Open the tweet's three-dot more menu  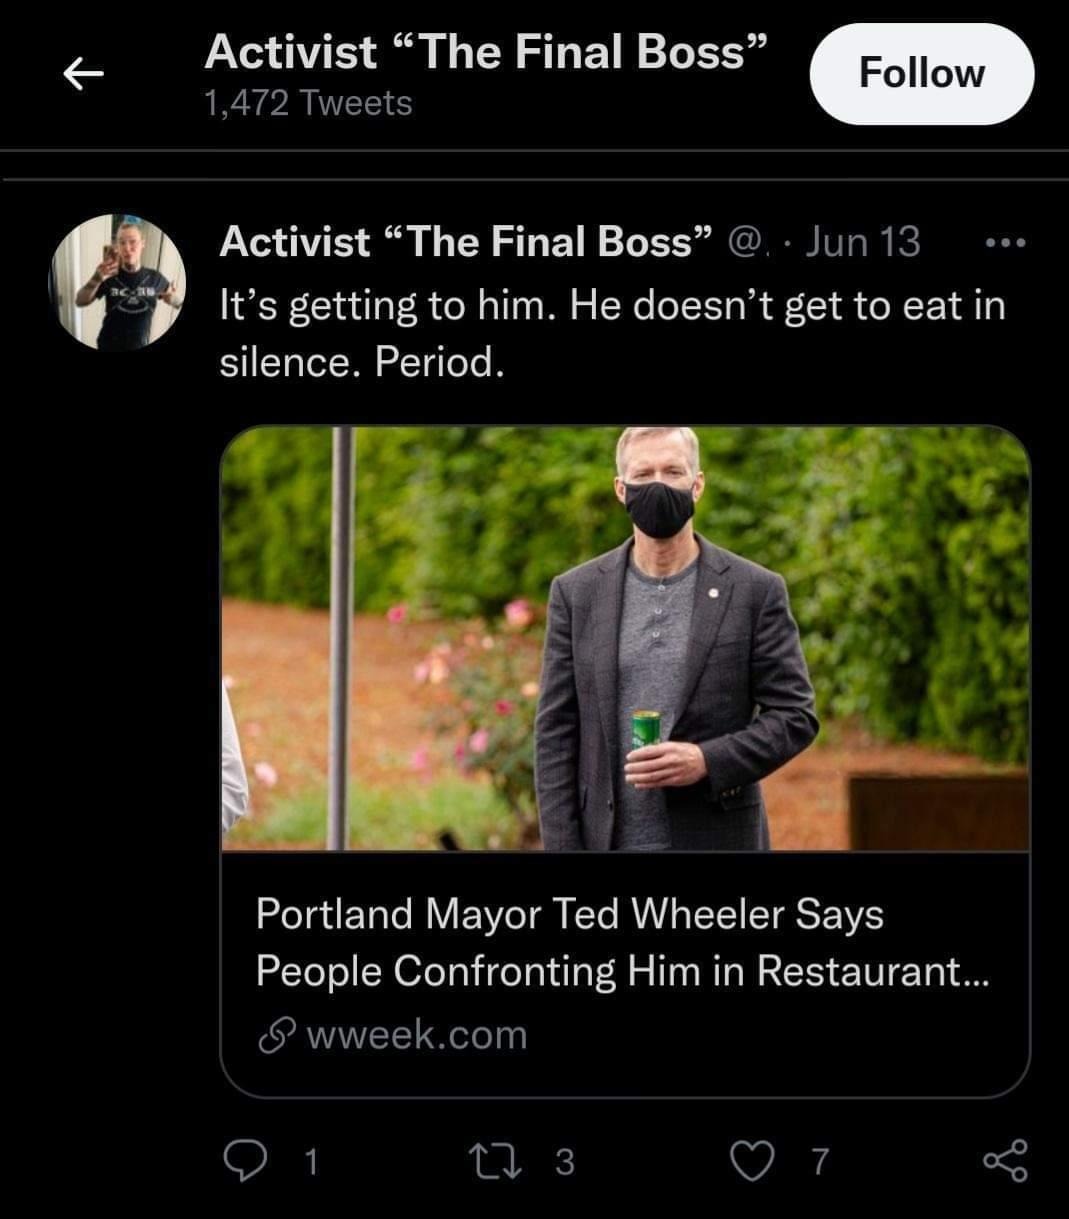click(x=1005, y=243)
